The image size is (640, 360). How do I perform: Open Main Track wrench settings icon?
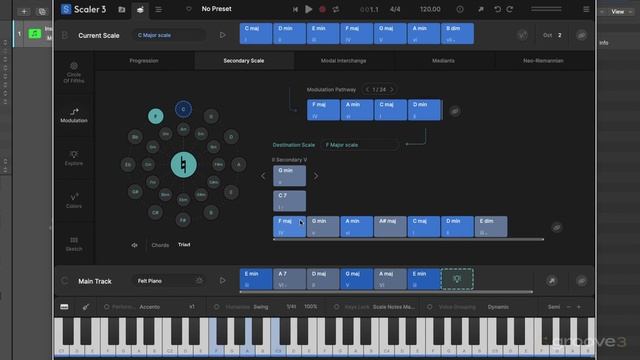[552, 281]
